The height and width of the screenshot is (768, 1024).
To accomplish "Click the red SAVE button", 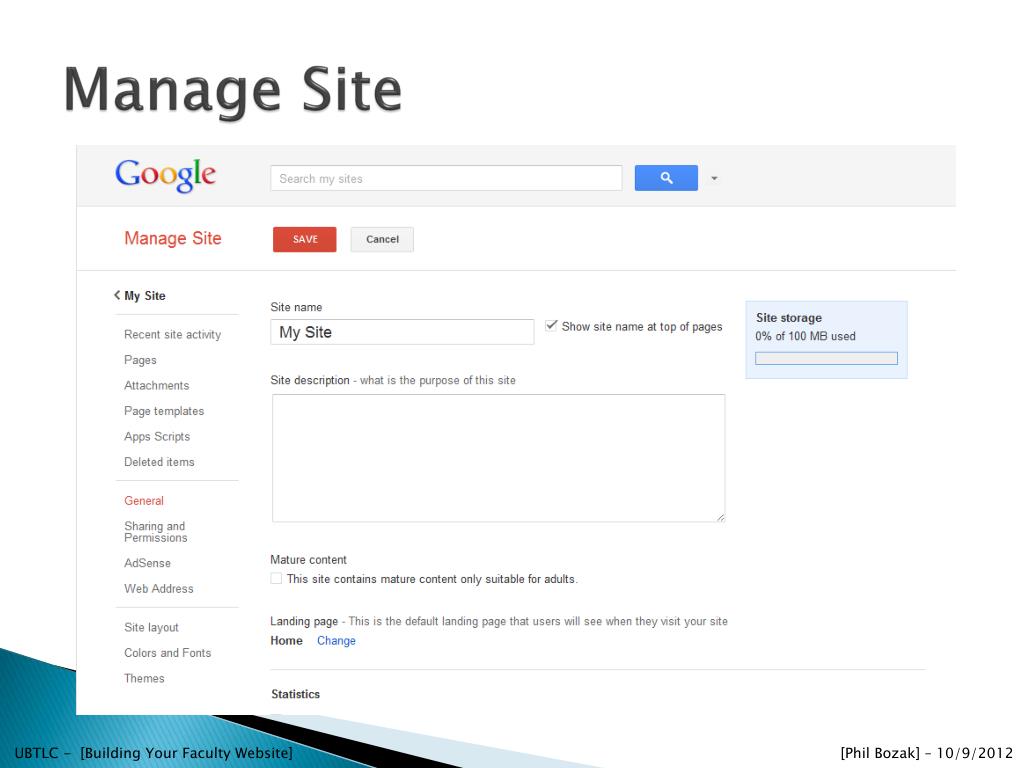I will pos(304,239).
